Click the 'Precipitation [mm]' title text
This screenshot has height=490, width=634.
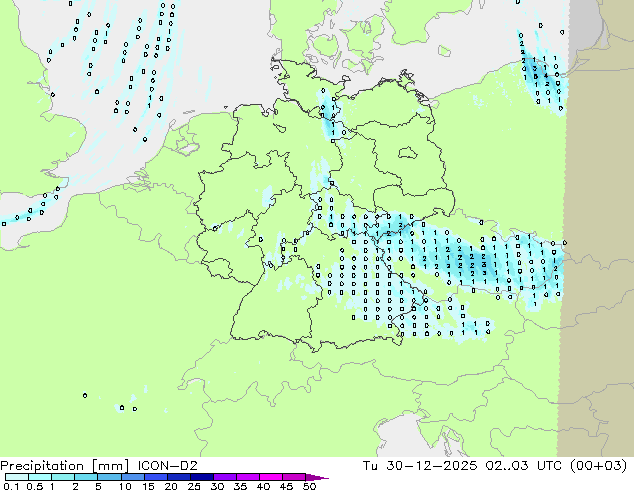(x=65, y=466)
